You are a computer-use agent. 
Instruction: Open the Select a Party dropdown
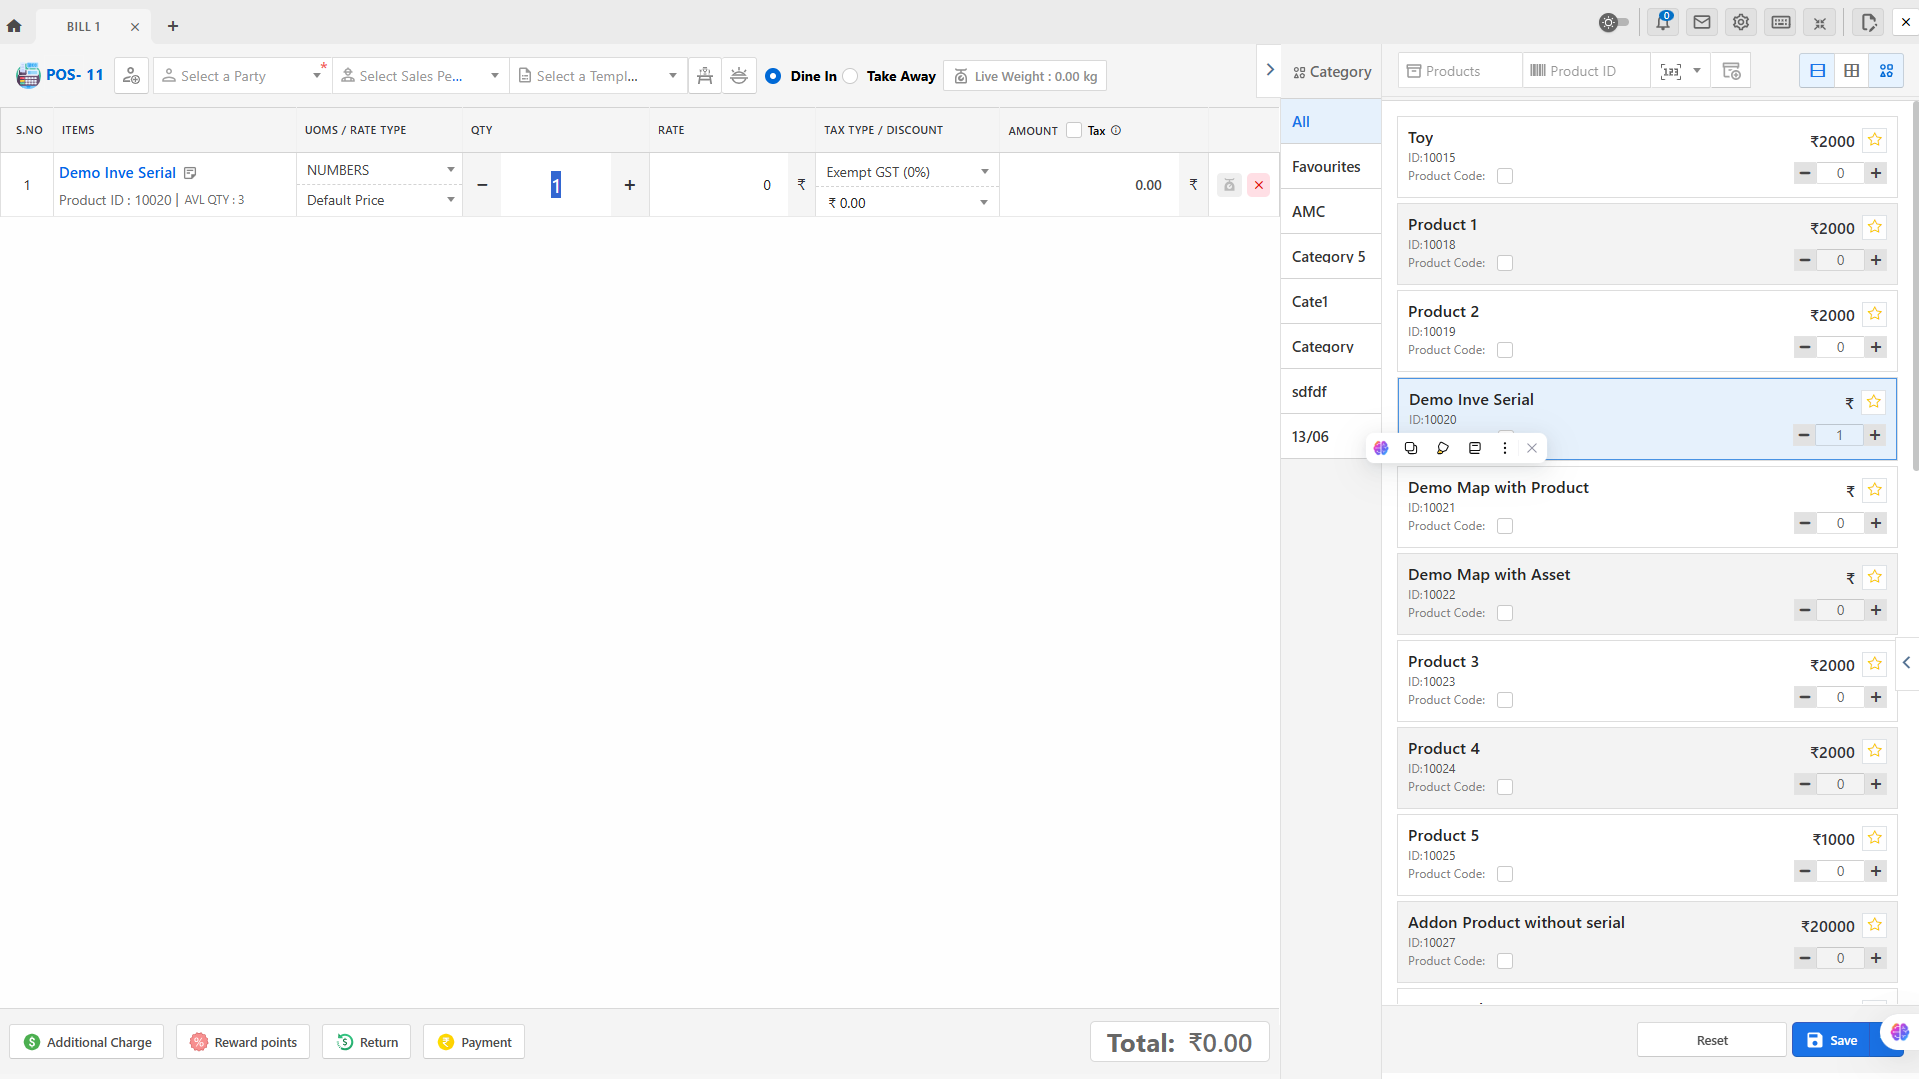[241, 76]
